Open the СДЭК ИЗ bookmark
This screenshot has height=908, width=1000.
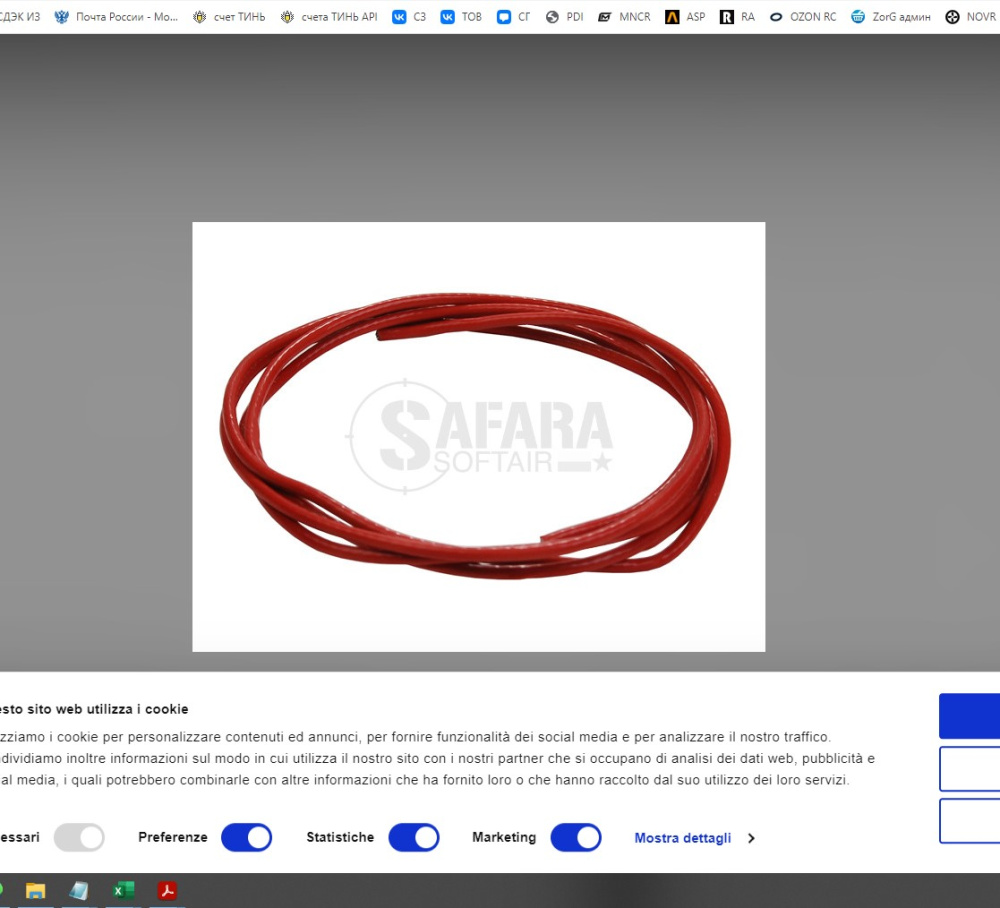[x=19, y=17]
